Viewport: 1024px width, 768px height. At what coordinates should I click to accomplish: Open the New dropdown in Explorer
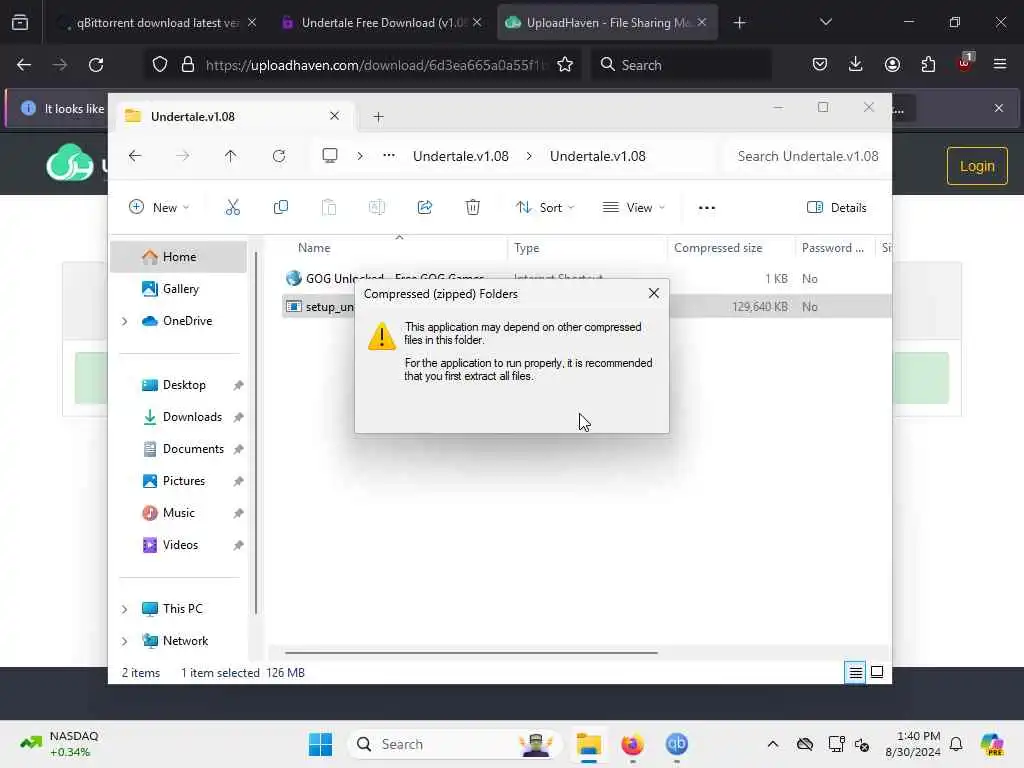tap(159, 208)
